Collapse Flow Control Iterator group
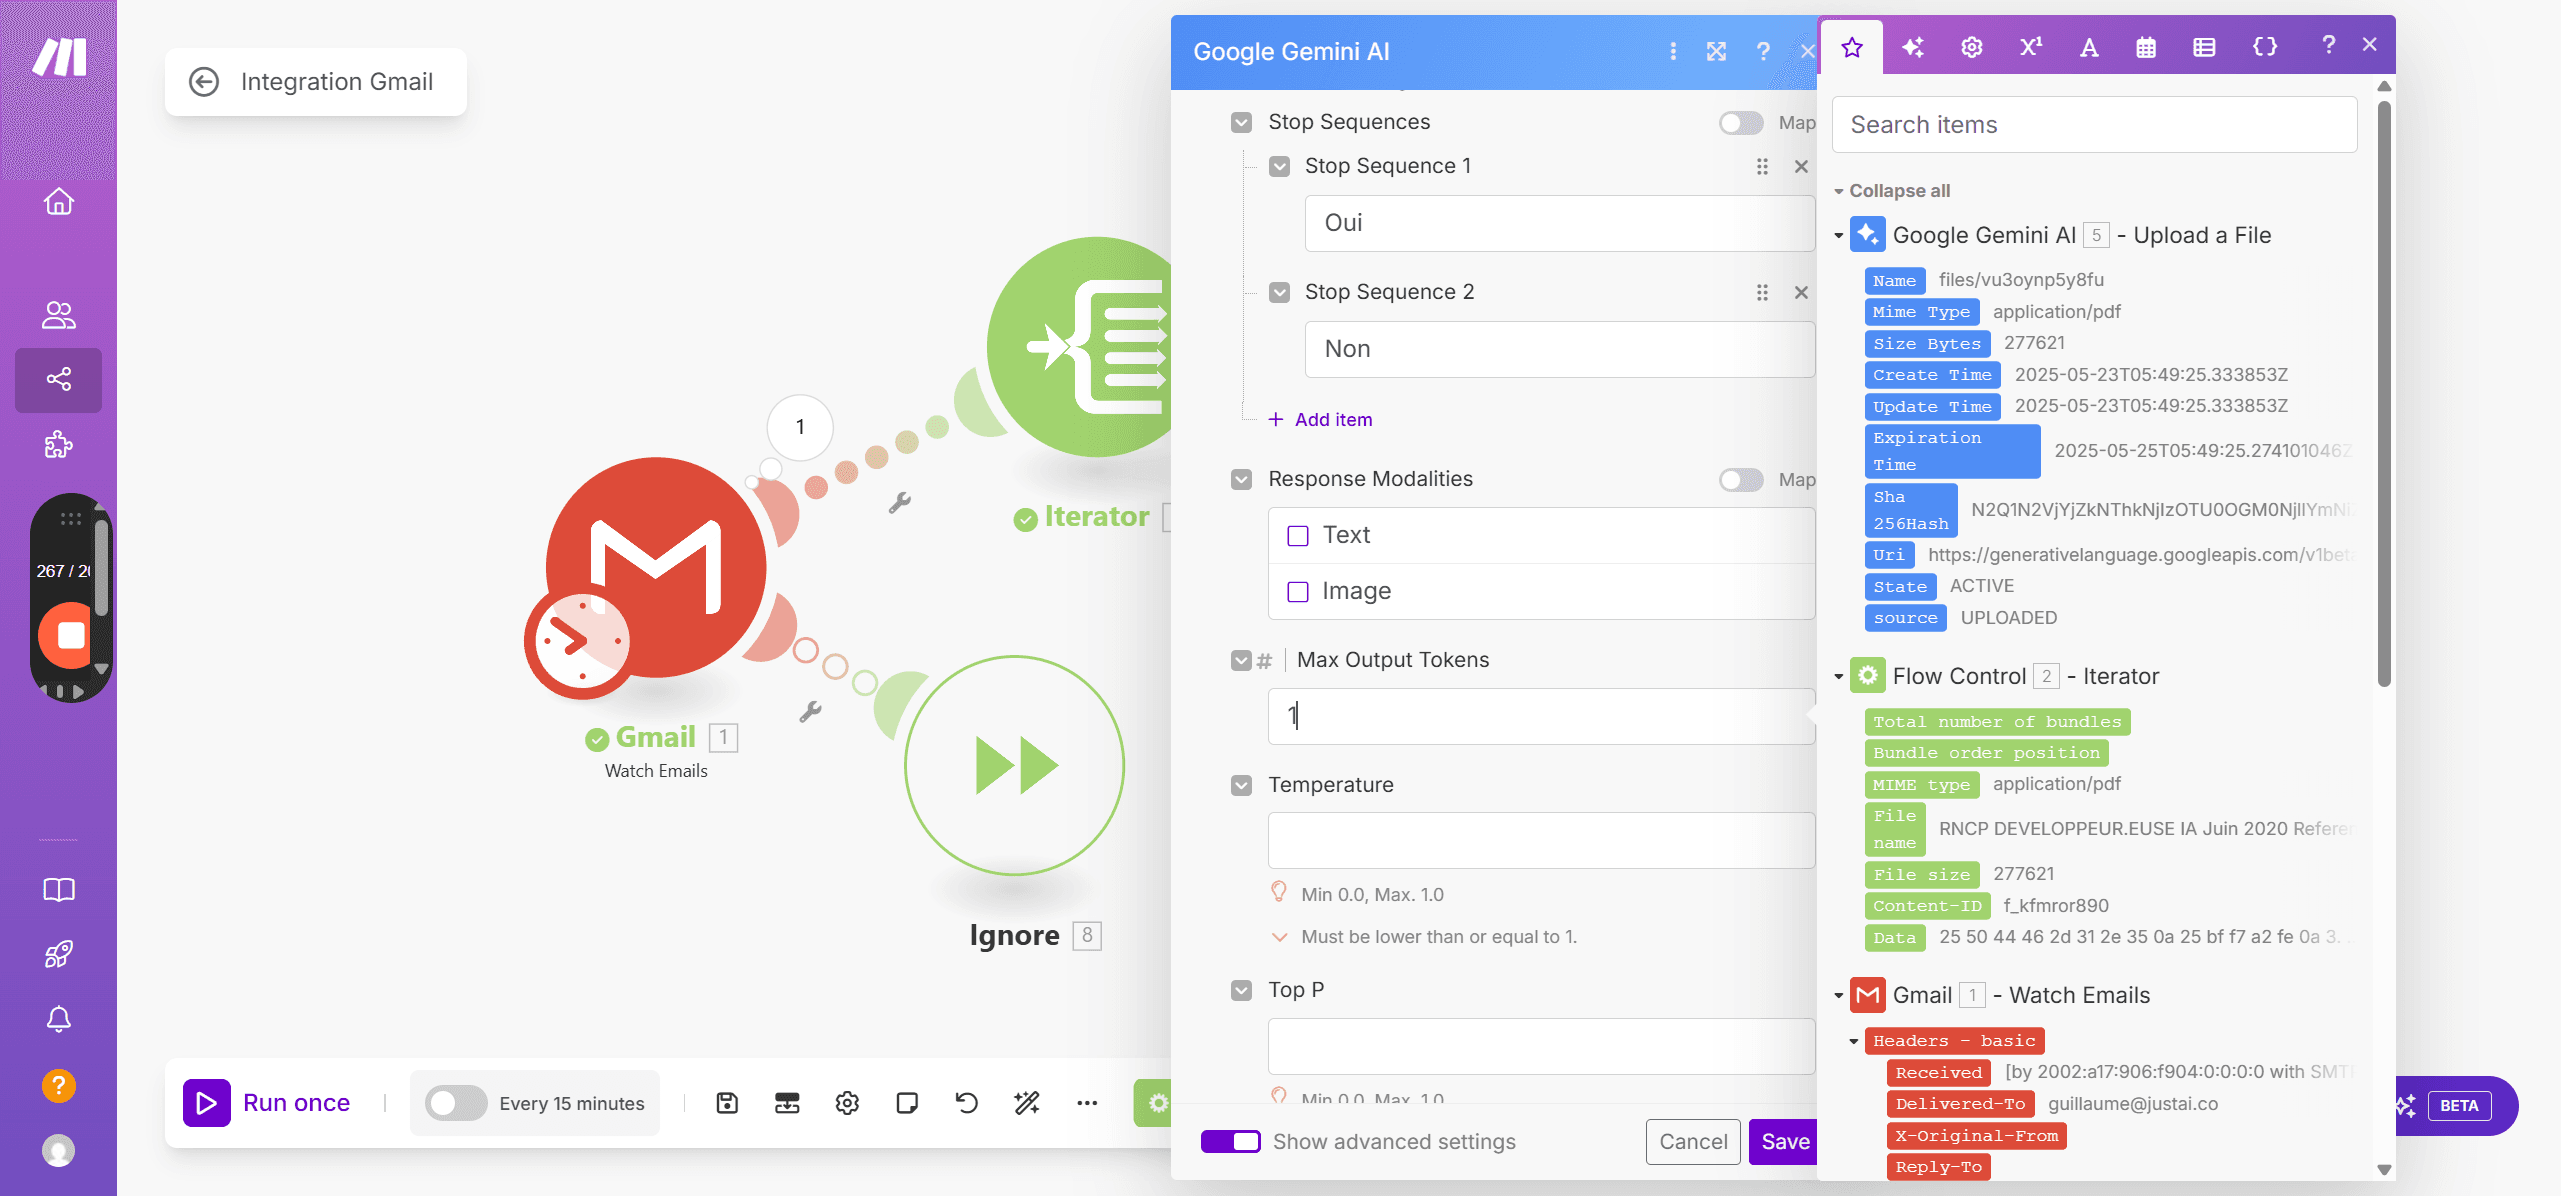This screenshot has height=1196, width=2561. tap(1838, 677)
